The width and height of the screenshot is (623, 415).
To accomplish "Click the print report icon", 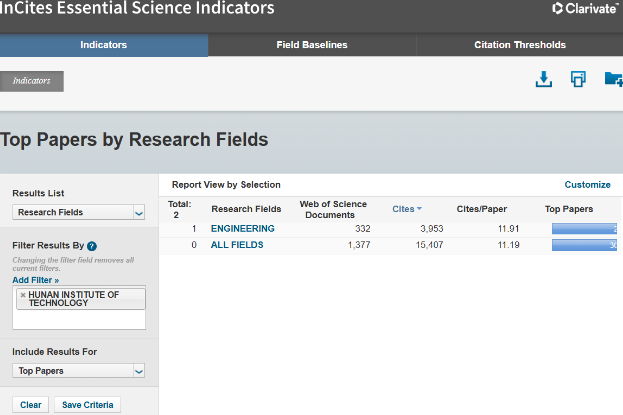I will 578,80.
